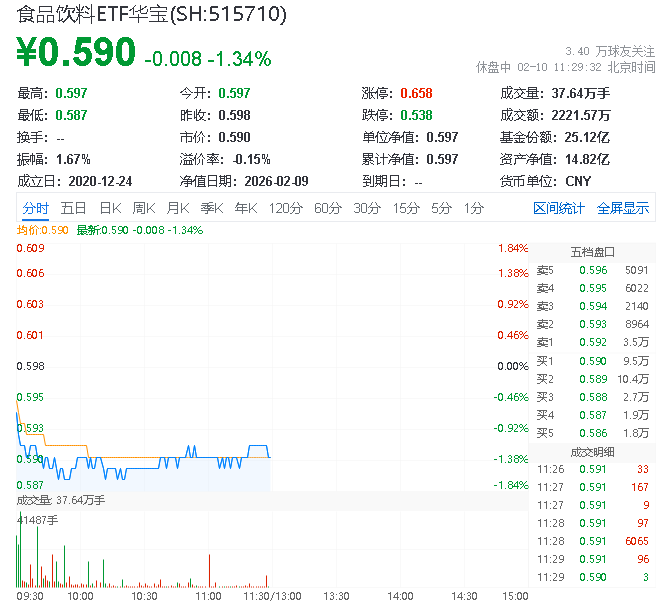Select the 11:28 trade with 6065 volume
This screenshot has width=656, height=615.
click(x=592, y=540)
